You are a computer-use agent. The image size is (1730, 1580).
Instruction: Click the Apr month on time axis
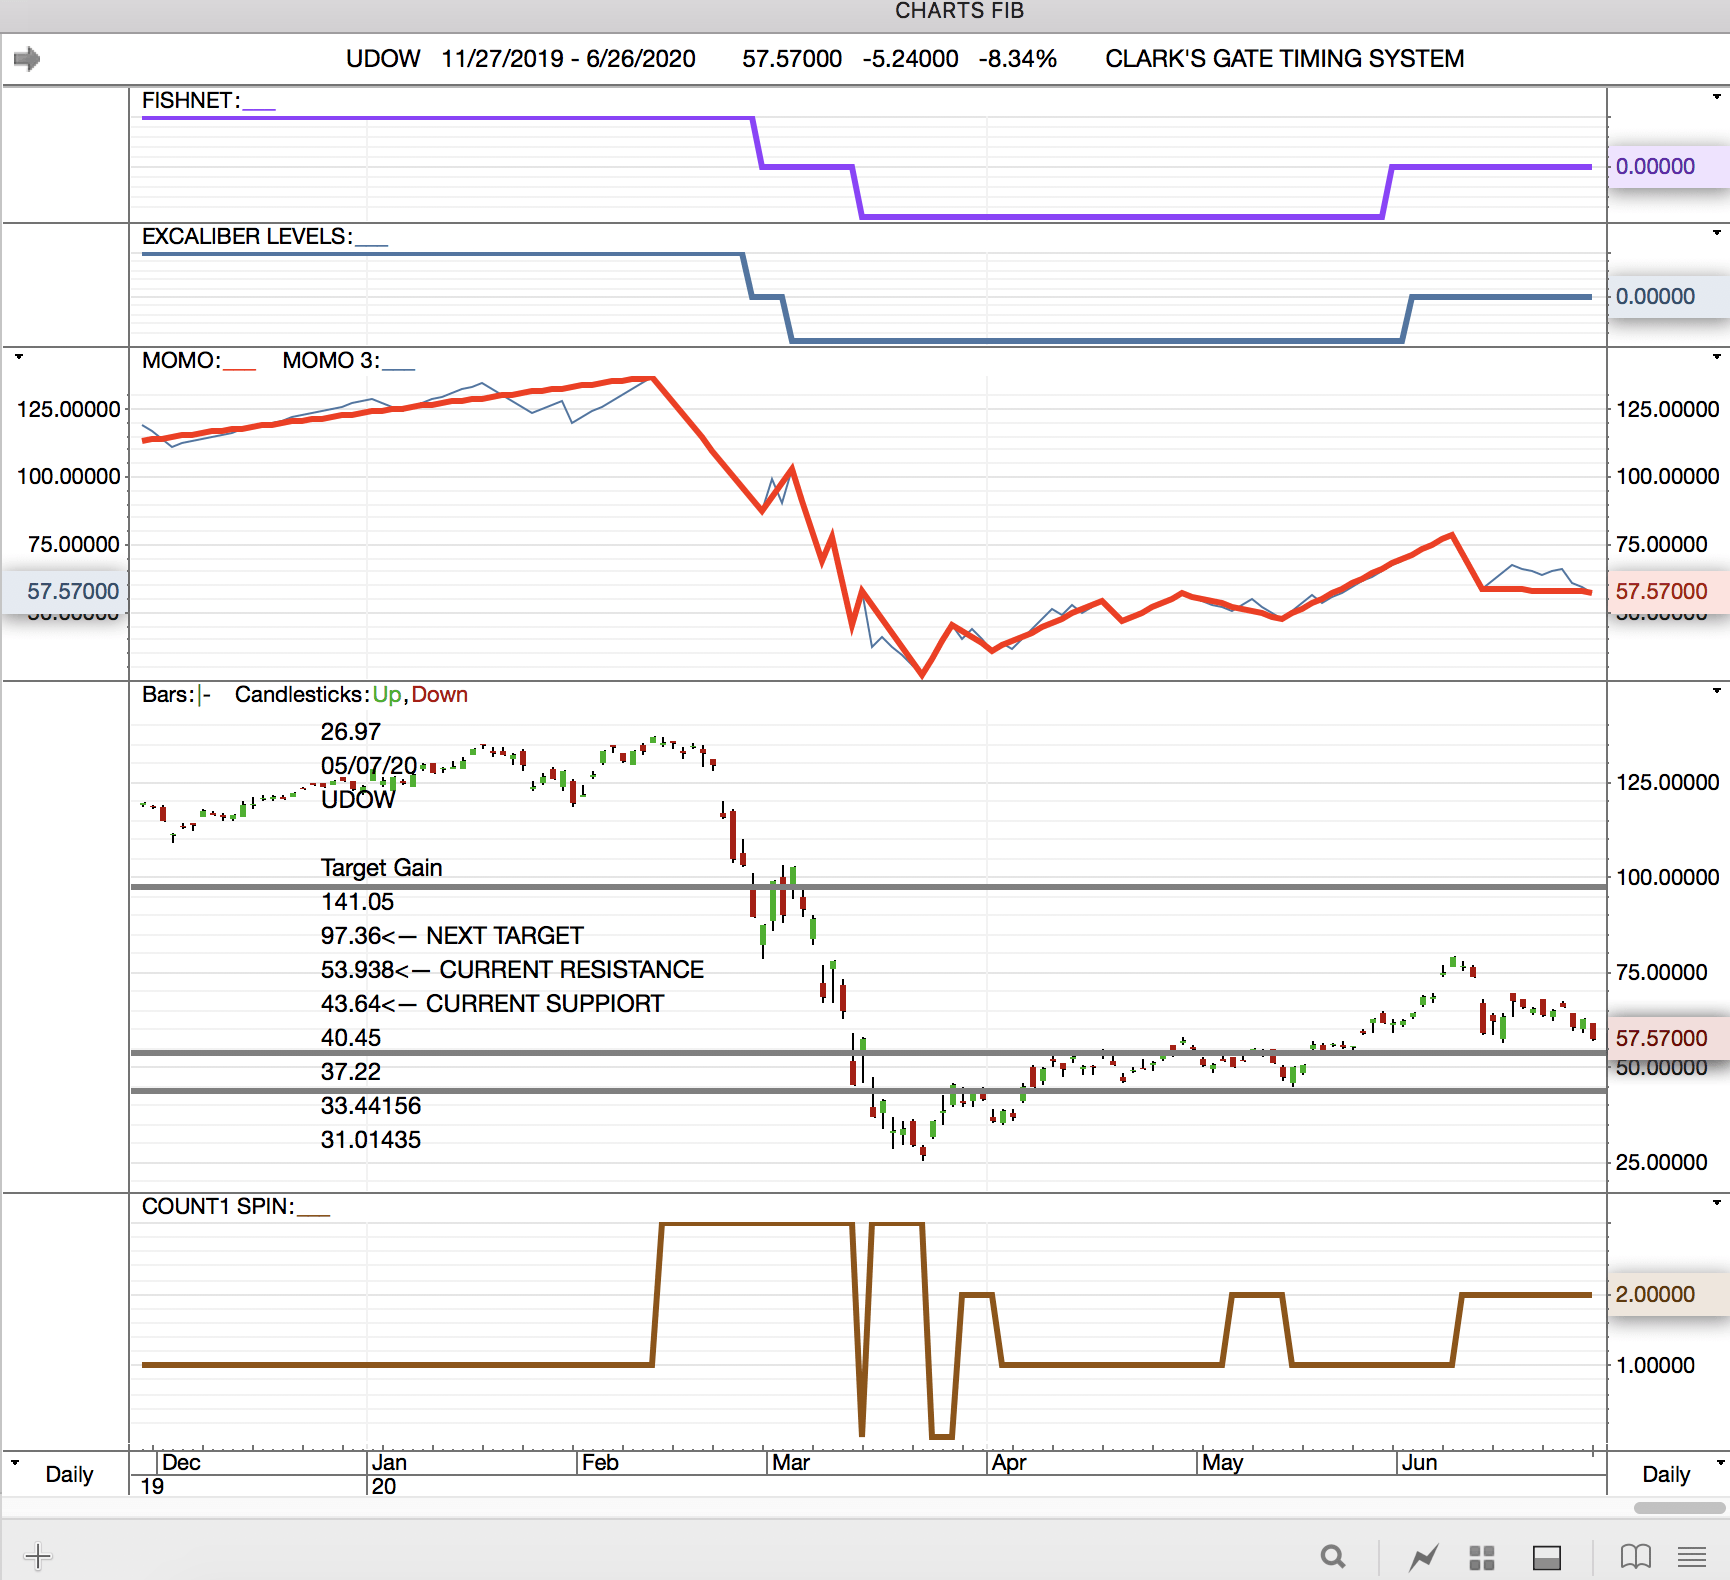click(1009, 1463)
